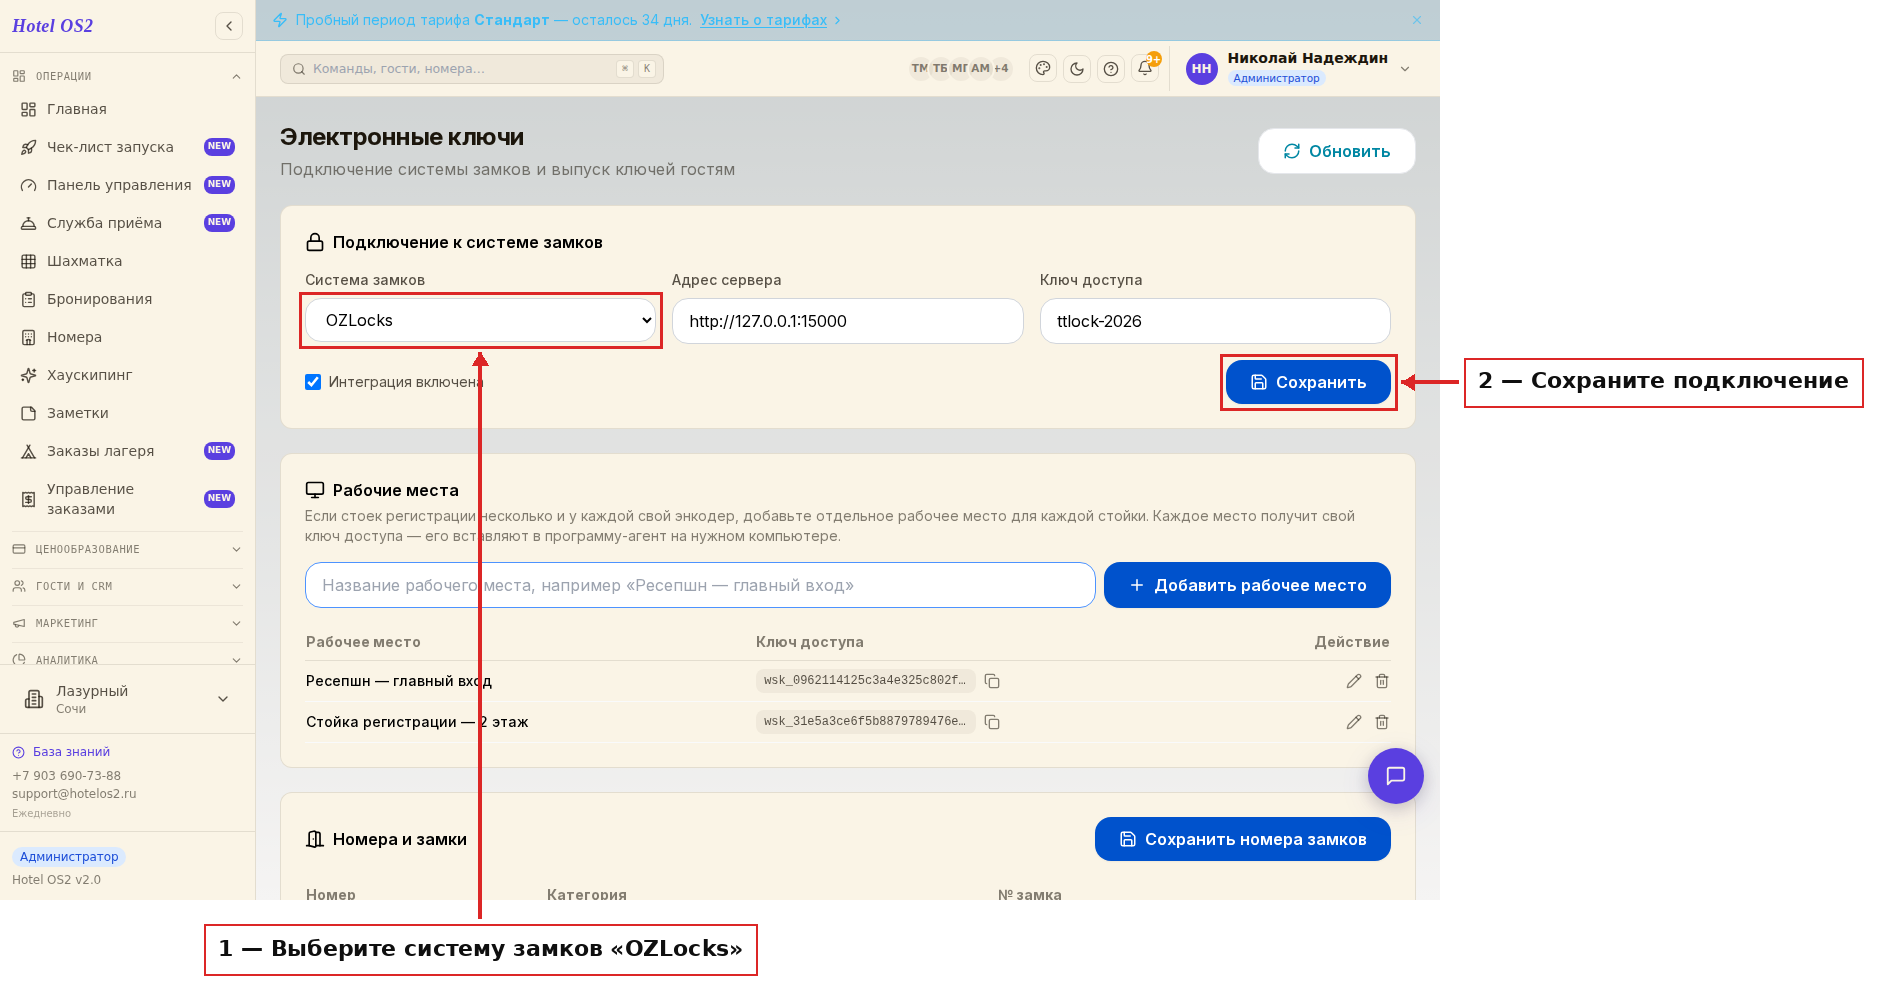Open notifications bell icon
This screenshot has width=1887, height=999.
(1145, 69)
